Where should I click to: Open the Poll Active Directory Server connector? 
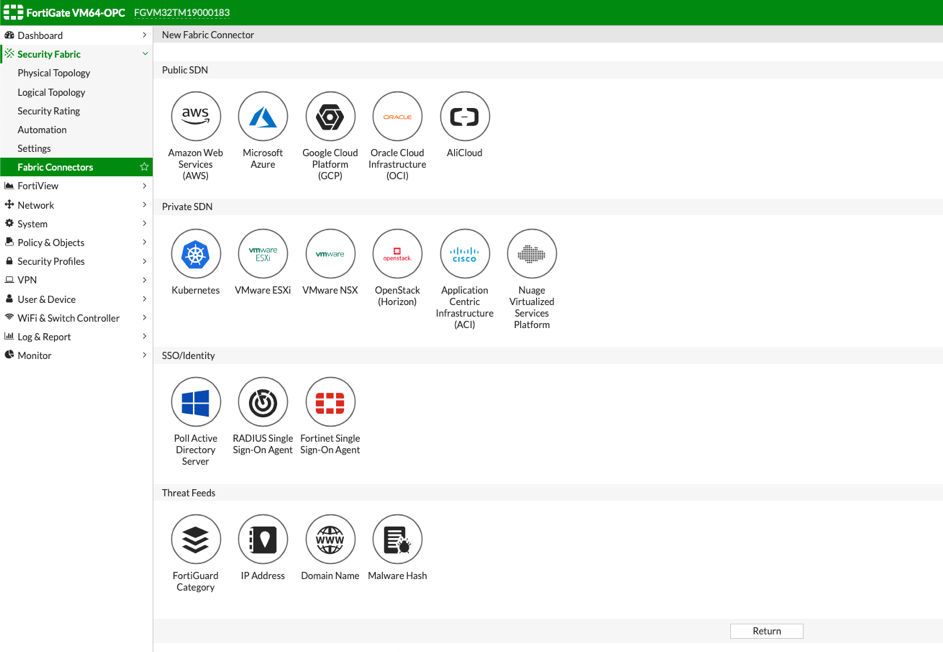pos(195,401)
